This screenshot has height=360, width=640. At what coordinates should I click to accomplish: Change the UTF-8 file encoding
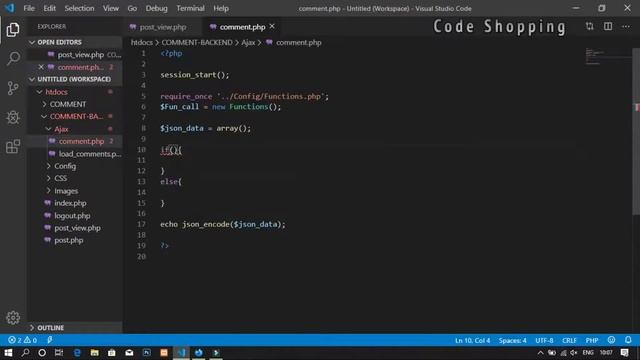544,340
